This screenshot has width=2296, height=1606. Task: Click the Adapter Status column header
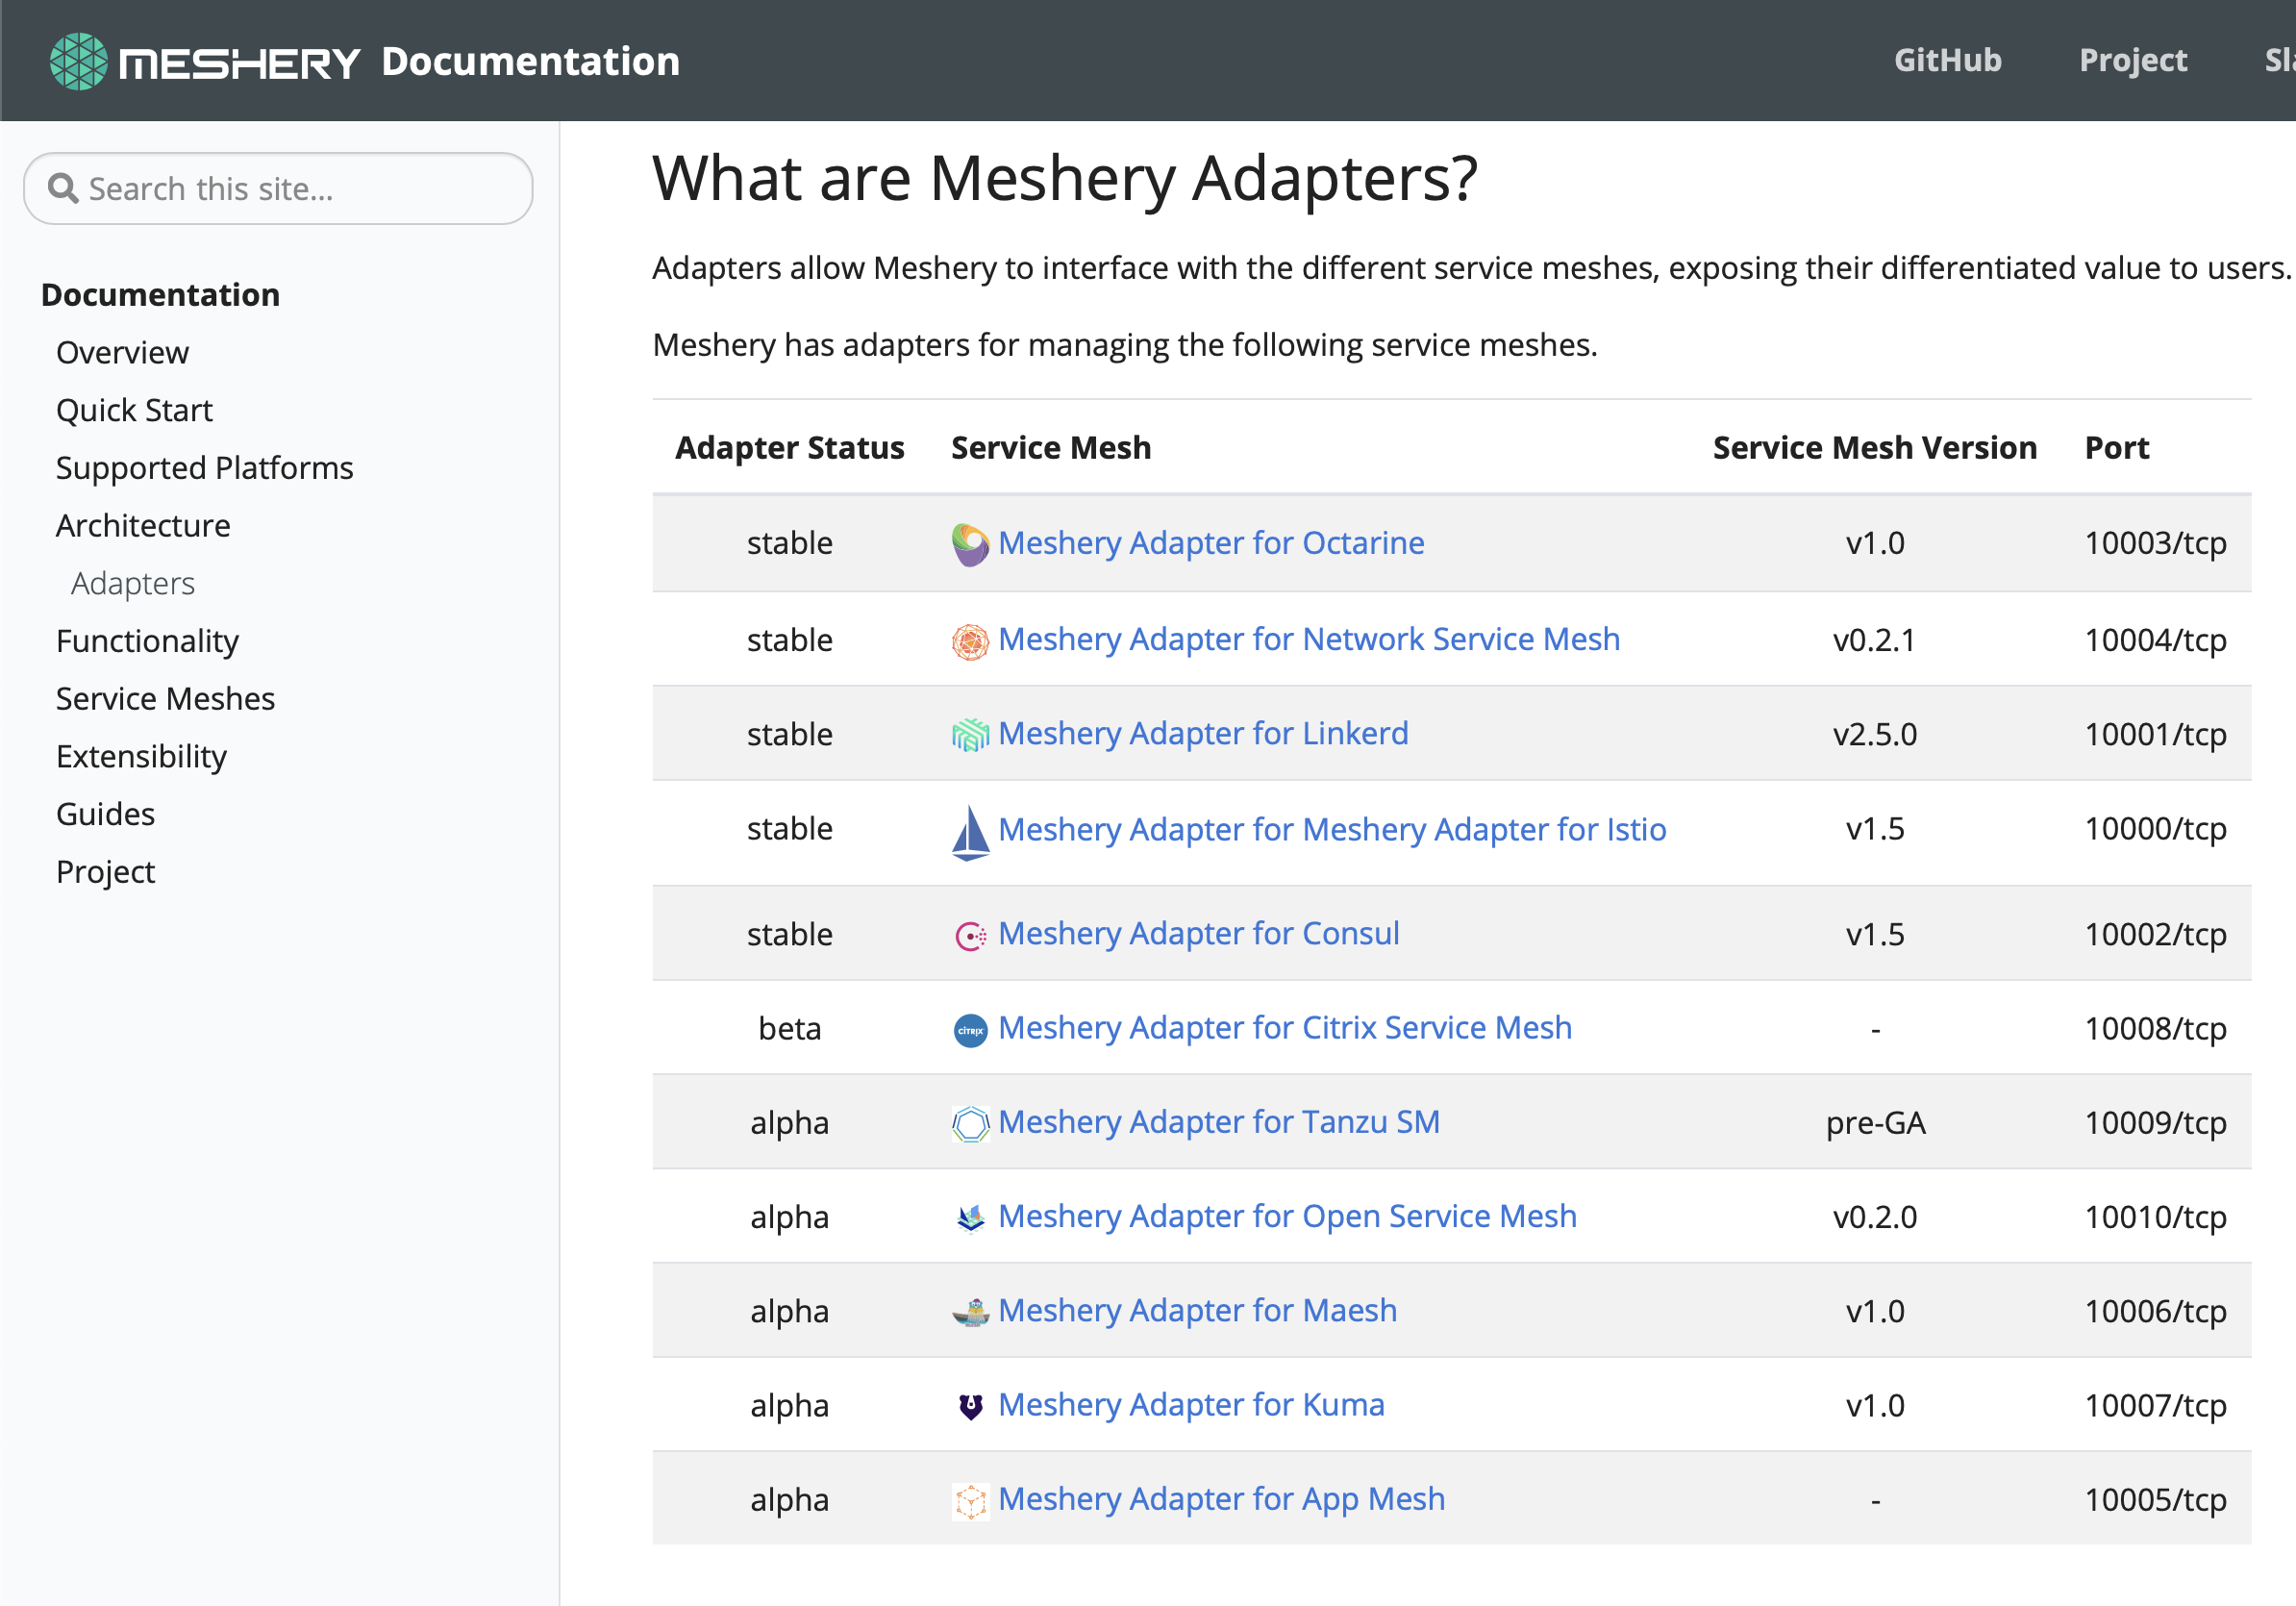click(789, 448)
